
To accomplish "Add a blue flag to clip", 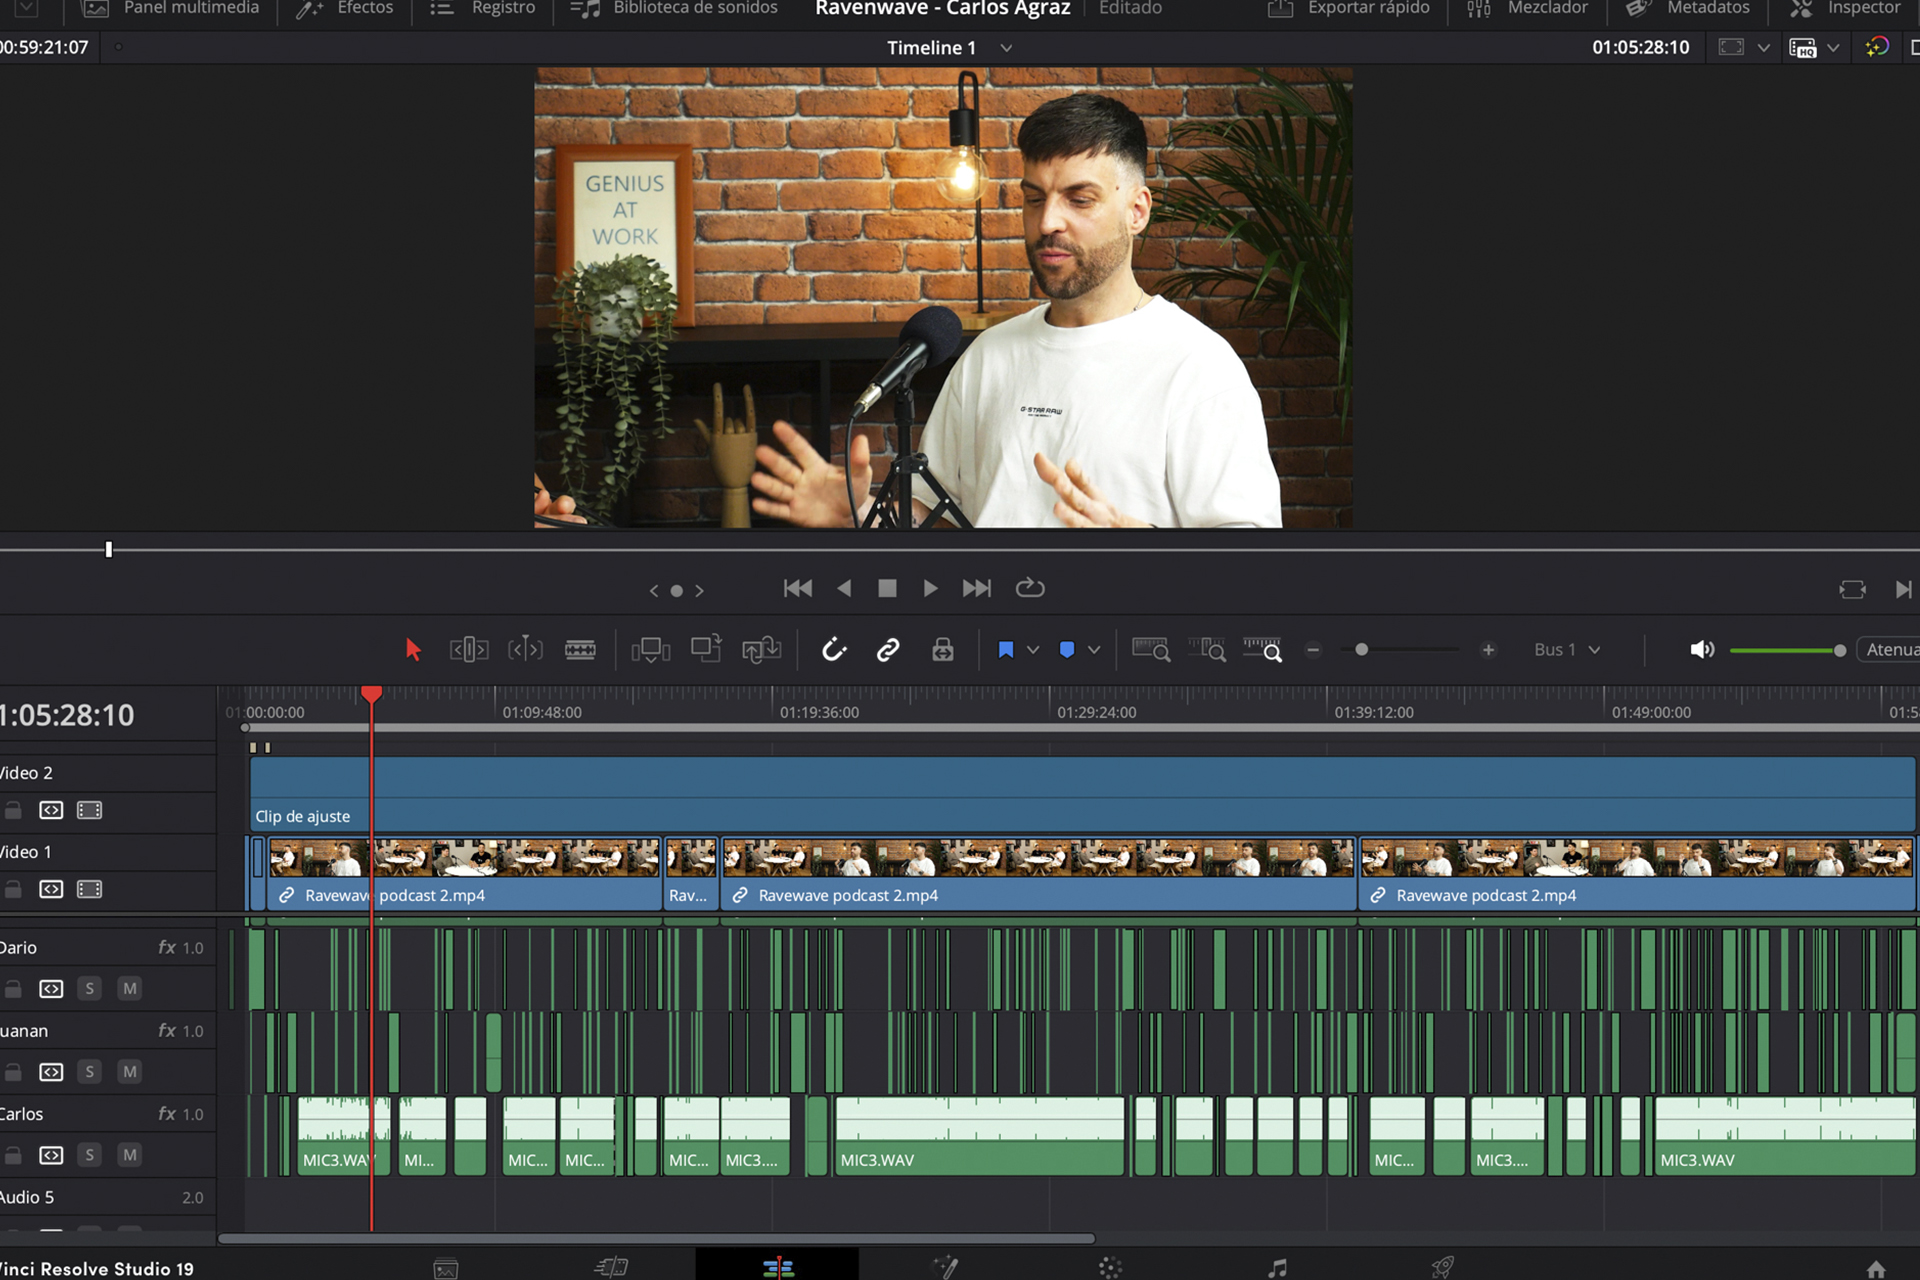I will (1006, 650).
